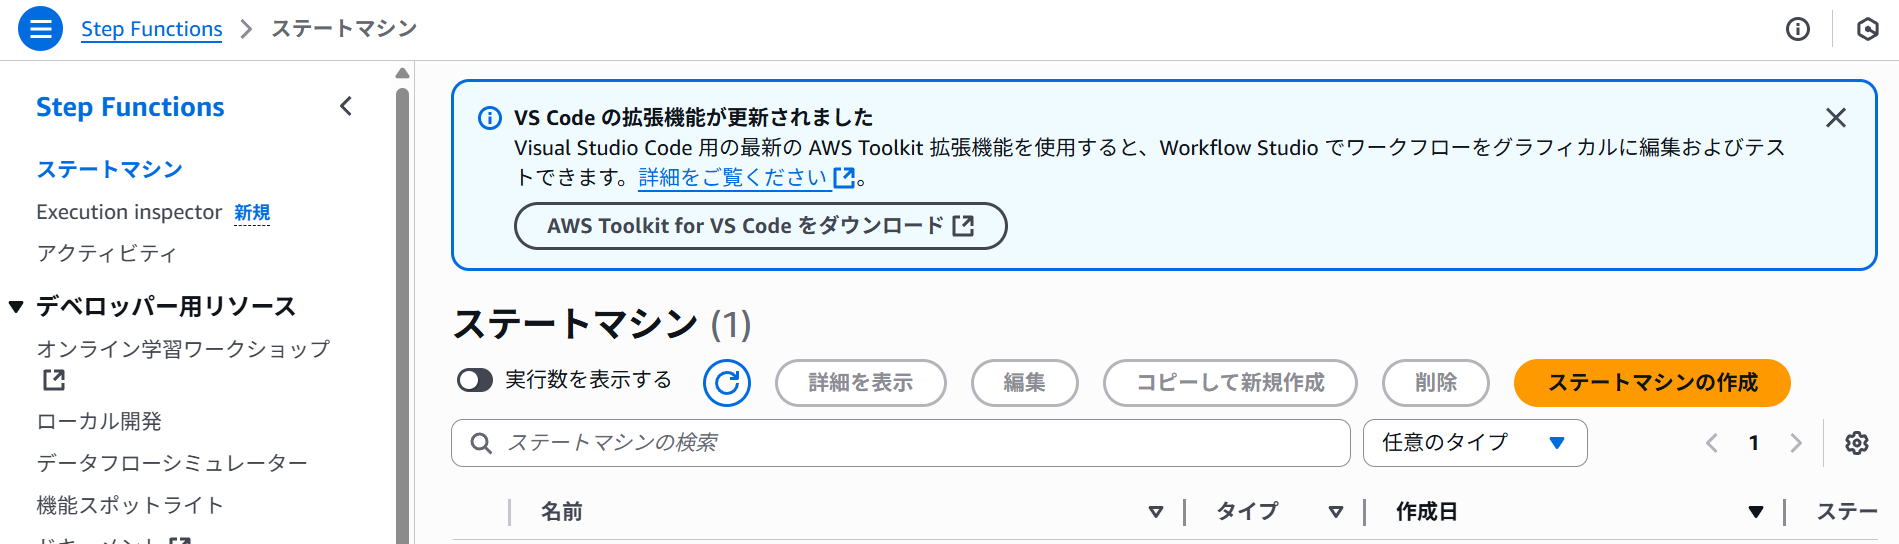Screen dimensions: 1899x544
Task: Click the 新規 badge next to Execution inspector
Action: click(x=252, y=213)
